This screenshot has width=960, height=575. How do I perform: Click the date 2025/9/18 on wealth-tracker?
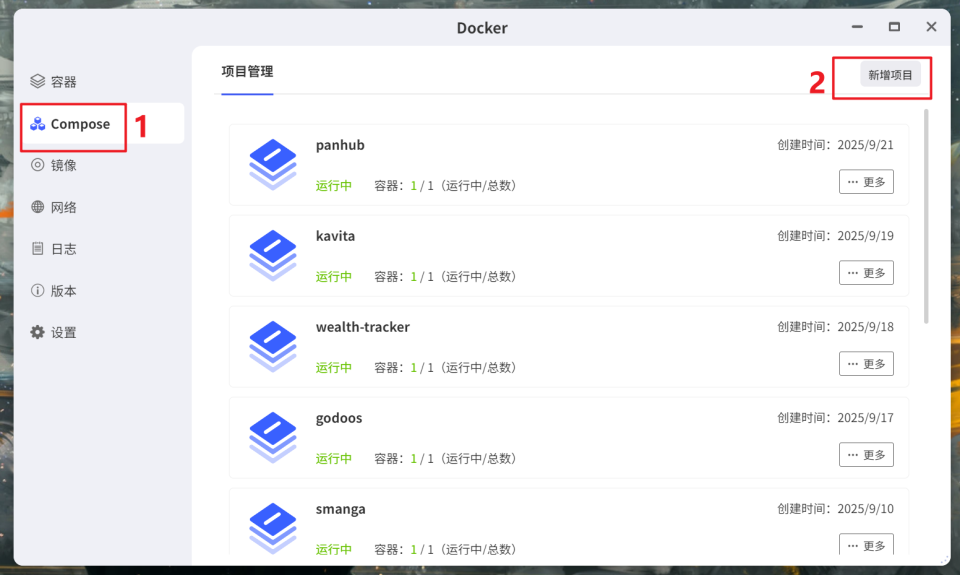(865, 327)
